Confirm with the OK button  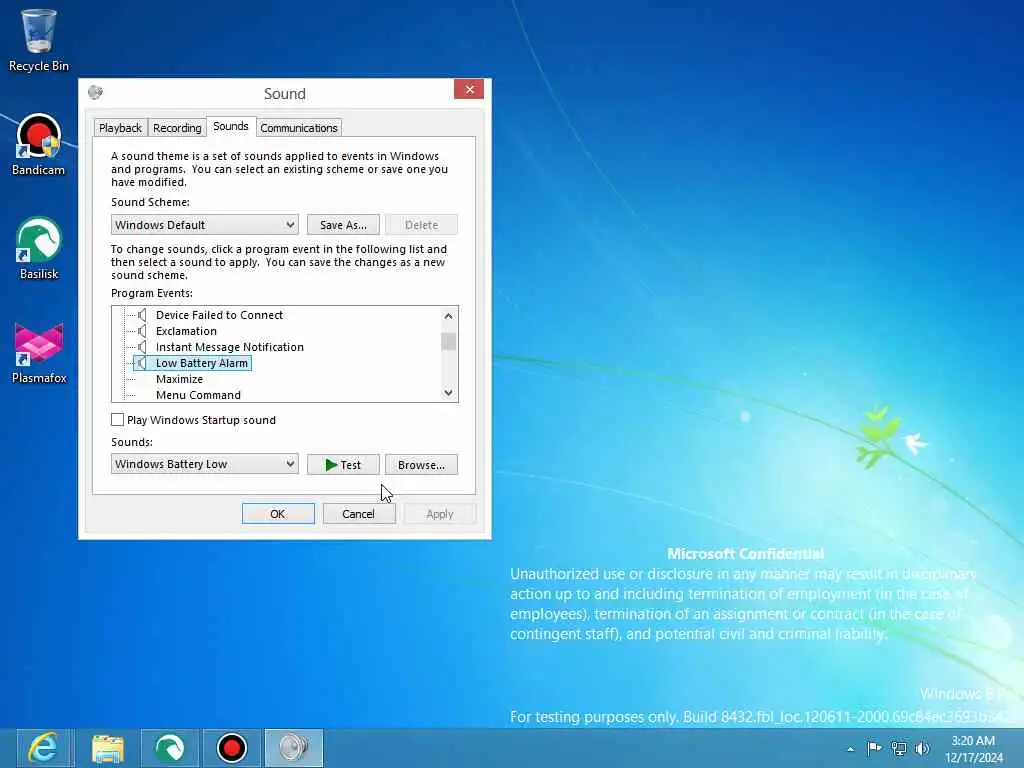tap(278, 514)
